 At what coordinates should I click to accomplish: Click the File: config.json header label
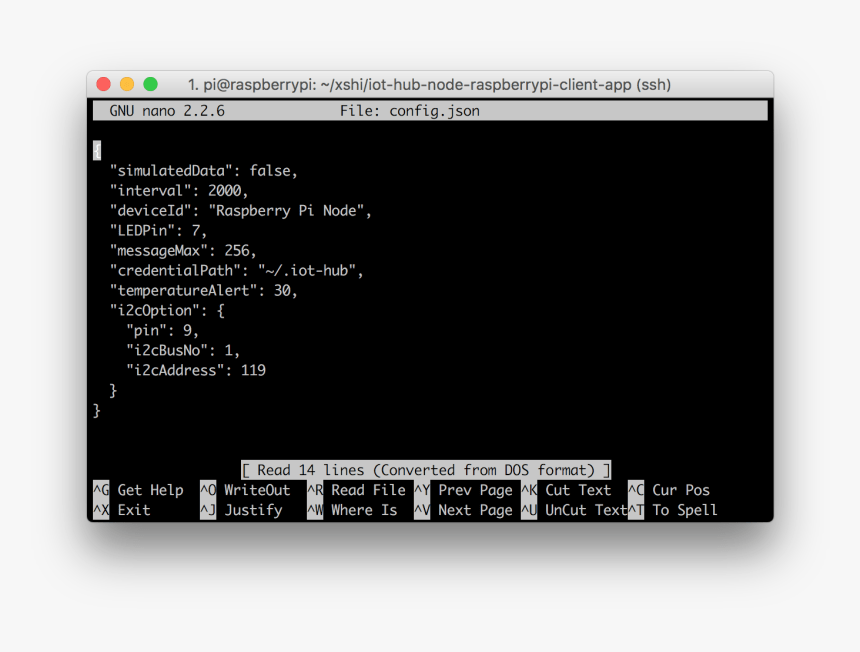409,111
